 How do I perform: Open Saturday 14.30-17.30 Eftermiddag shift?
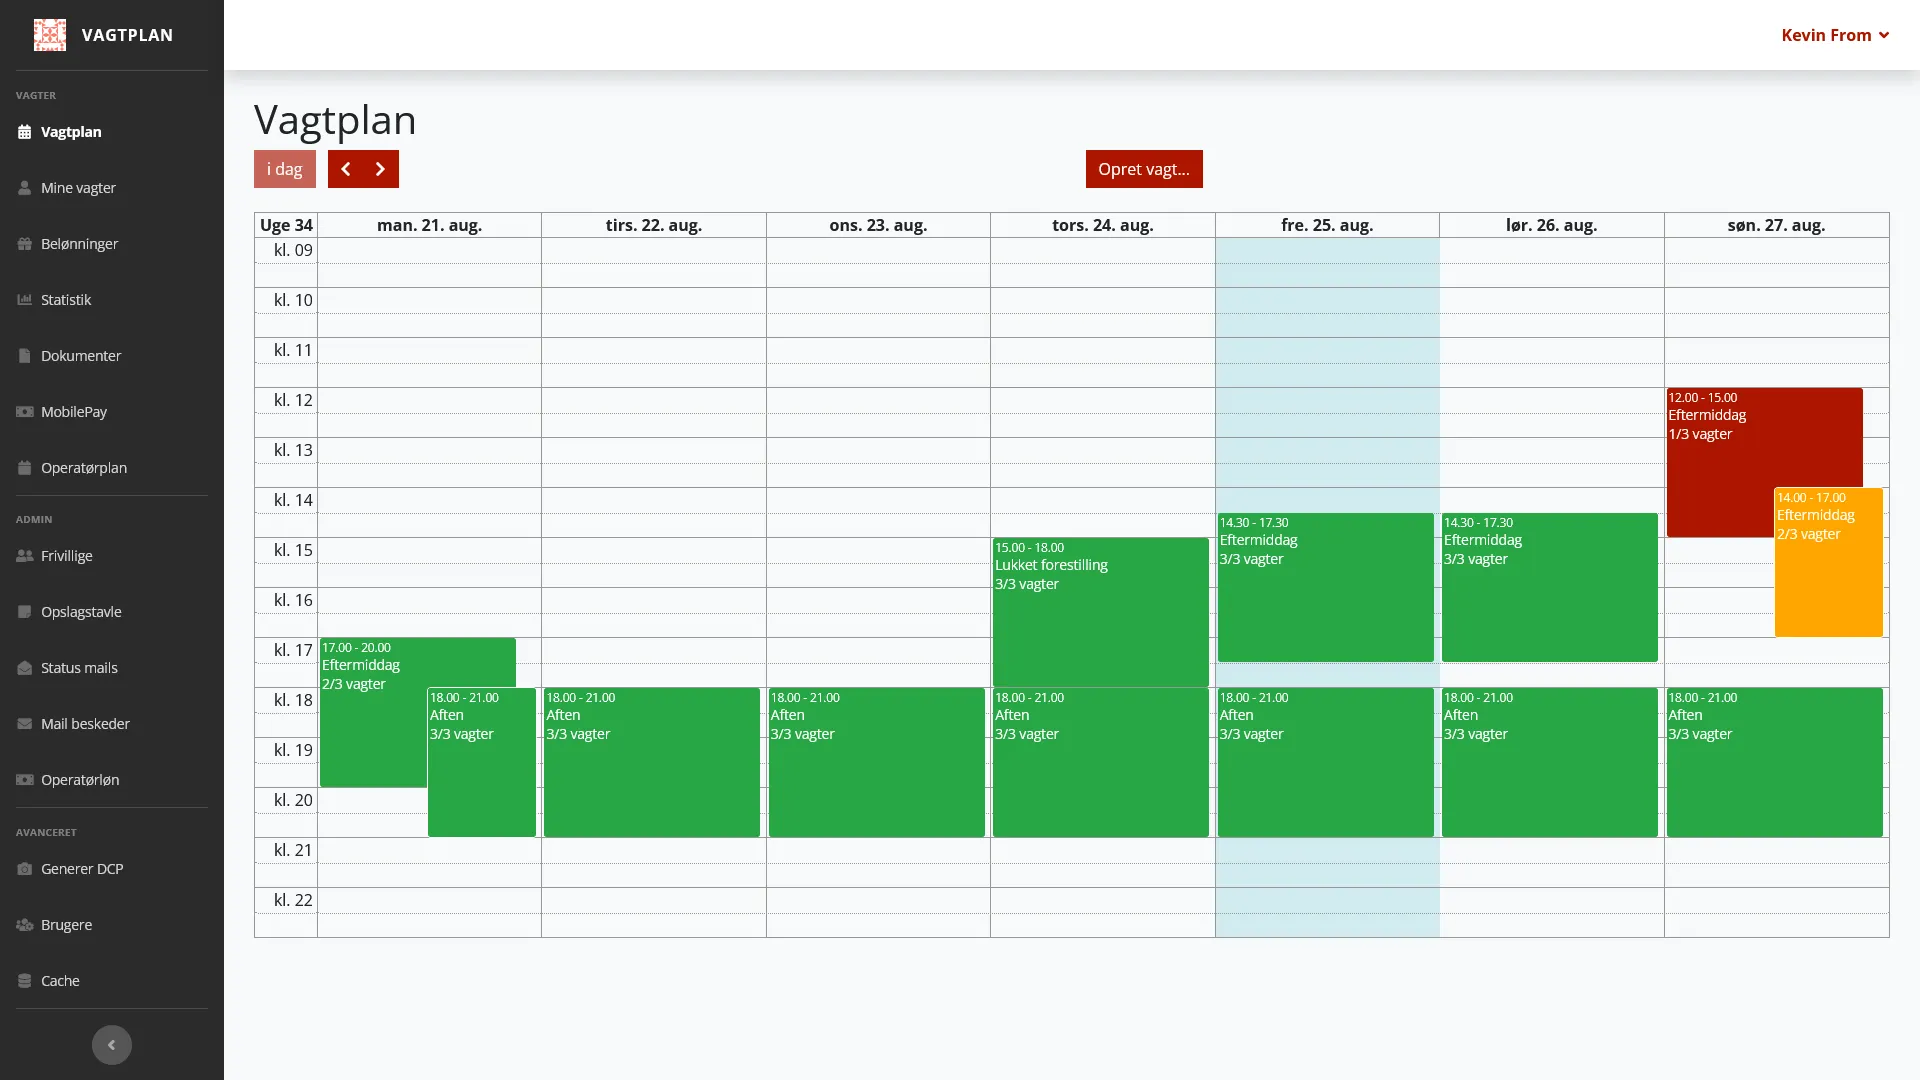pyautogui.click(x=1550, y=587)
